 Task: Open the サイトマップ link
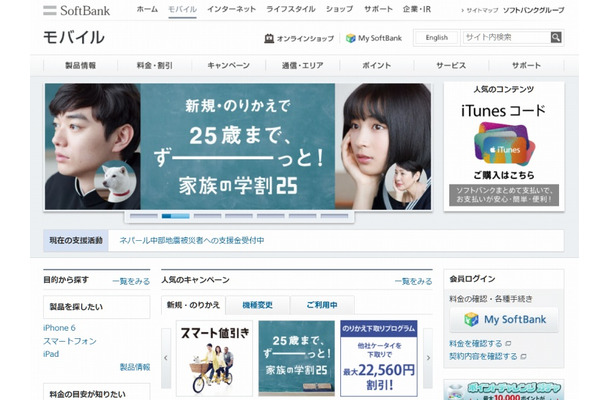tap(480, 11)
